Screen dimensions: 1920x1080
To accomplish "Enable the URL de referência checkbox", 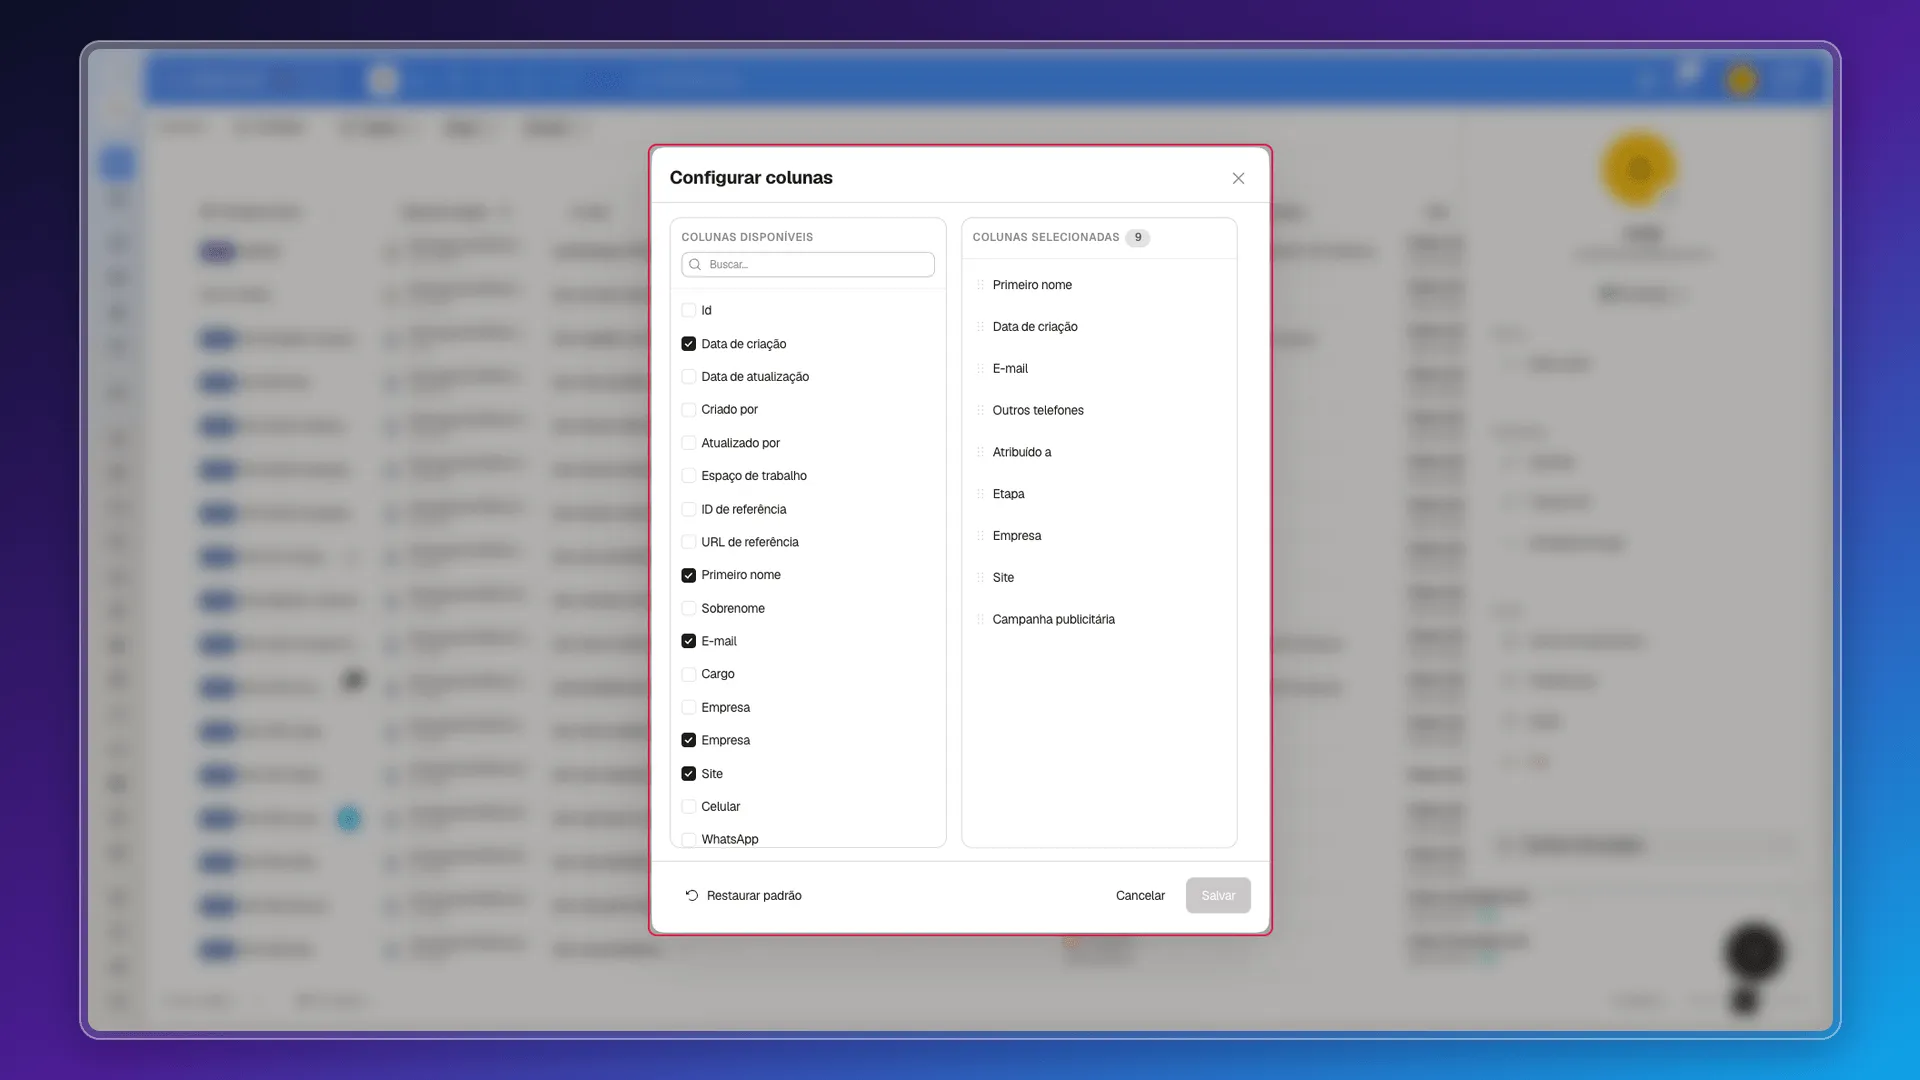I will 688,542.
